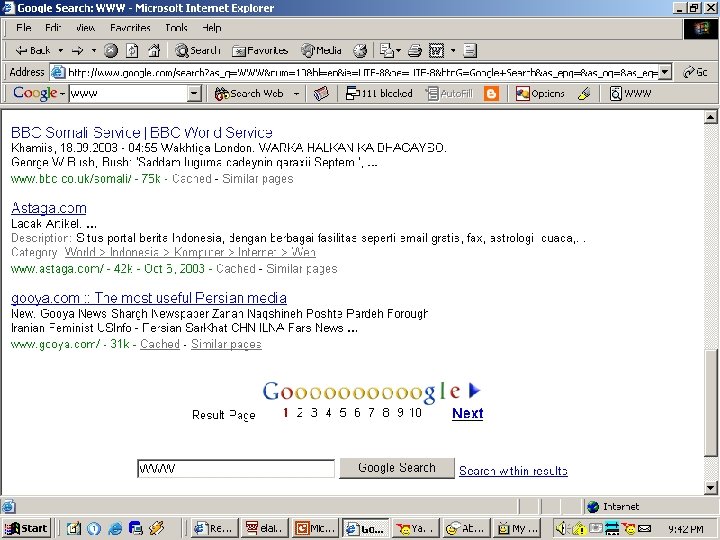The width and height of the screenshot is (720, 540).
Task: Click the Discuss toolbar icon
Action: (470, 51)
